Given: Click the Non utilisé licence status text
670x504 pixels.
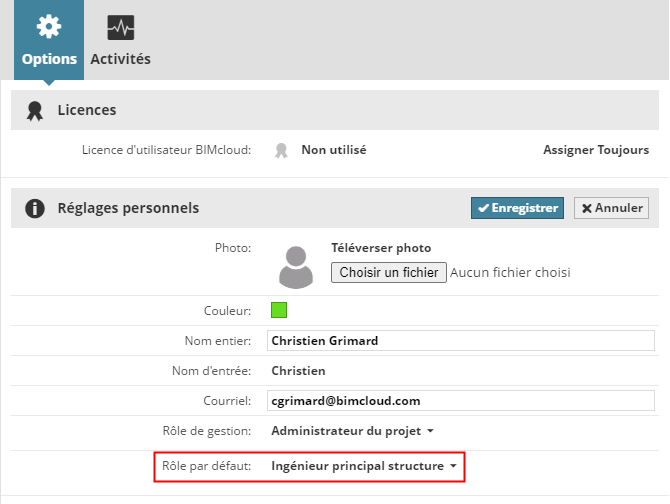Looking at the screenshot, I should pos(334,150).
